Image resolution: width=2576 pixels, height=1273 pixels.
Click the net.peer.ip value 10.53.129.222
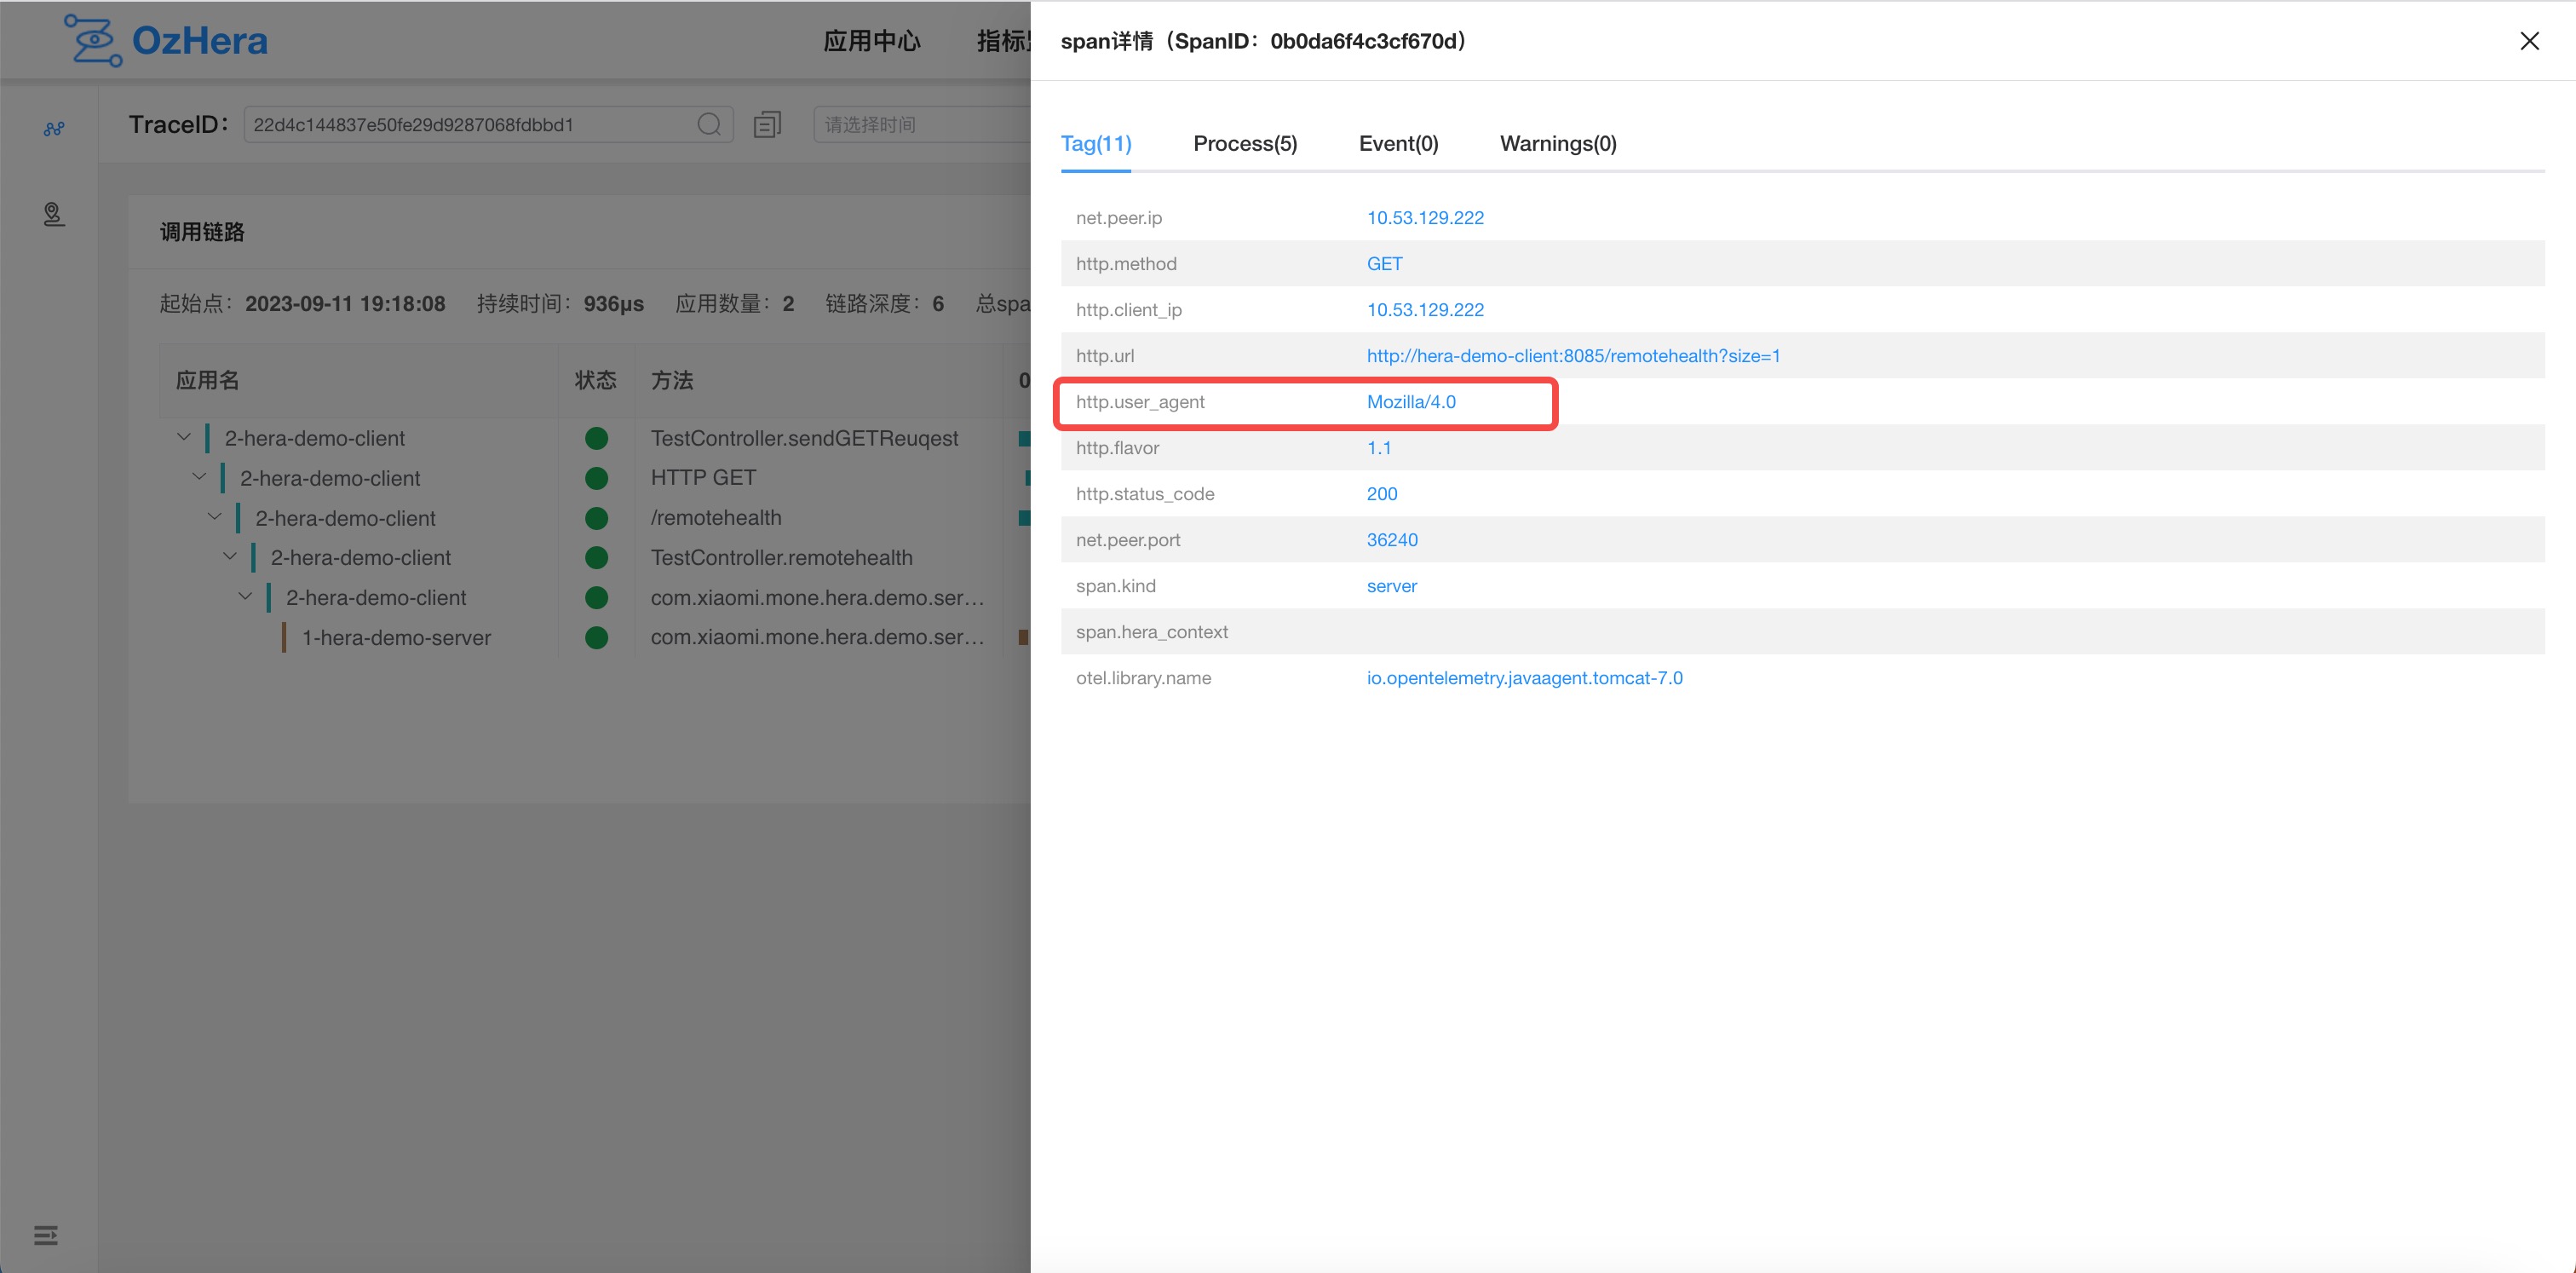pos(1425,218)
